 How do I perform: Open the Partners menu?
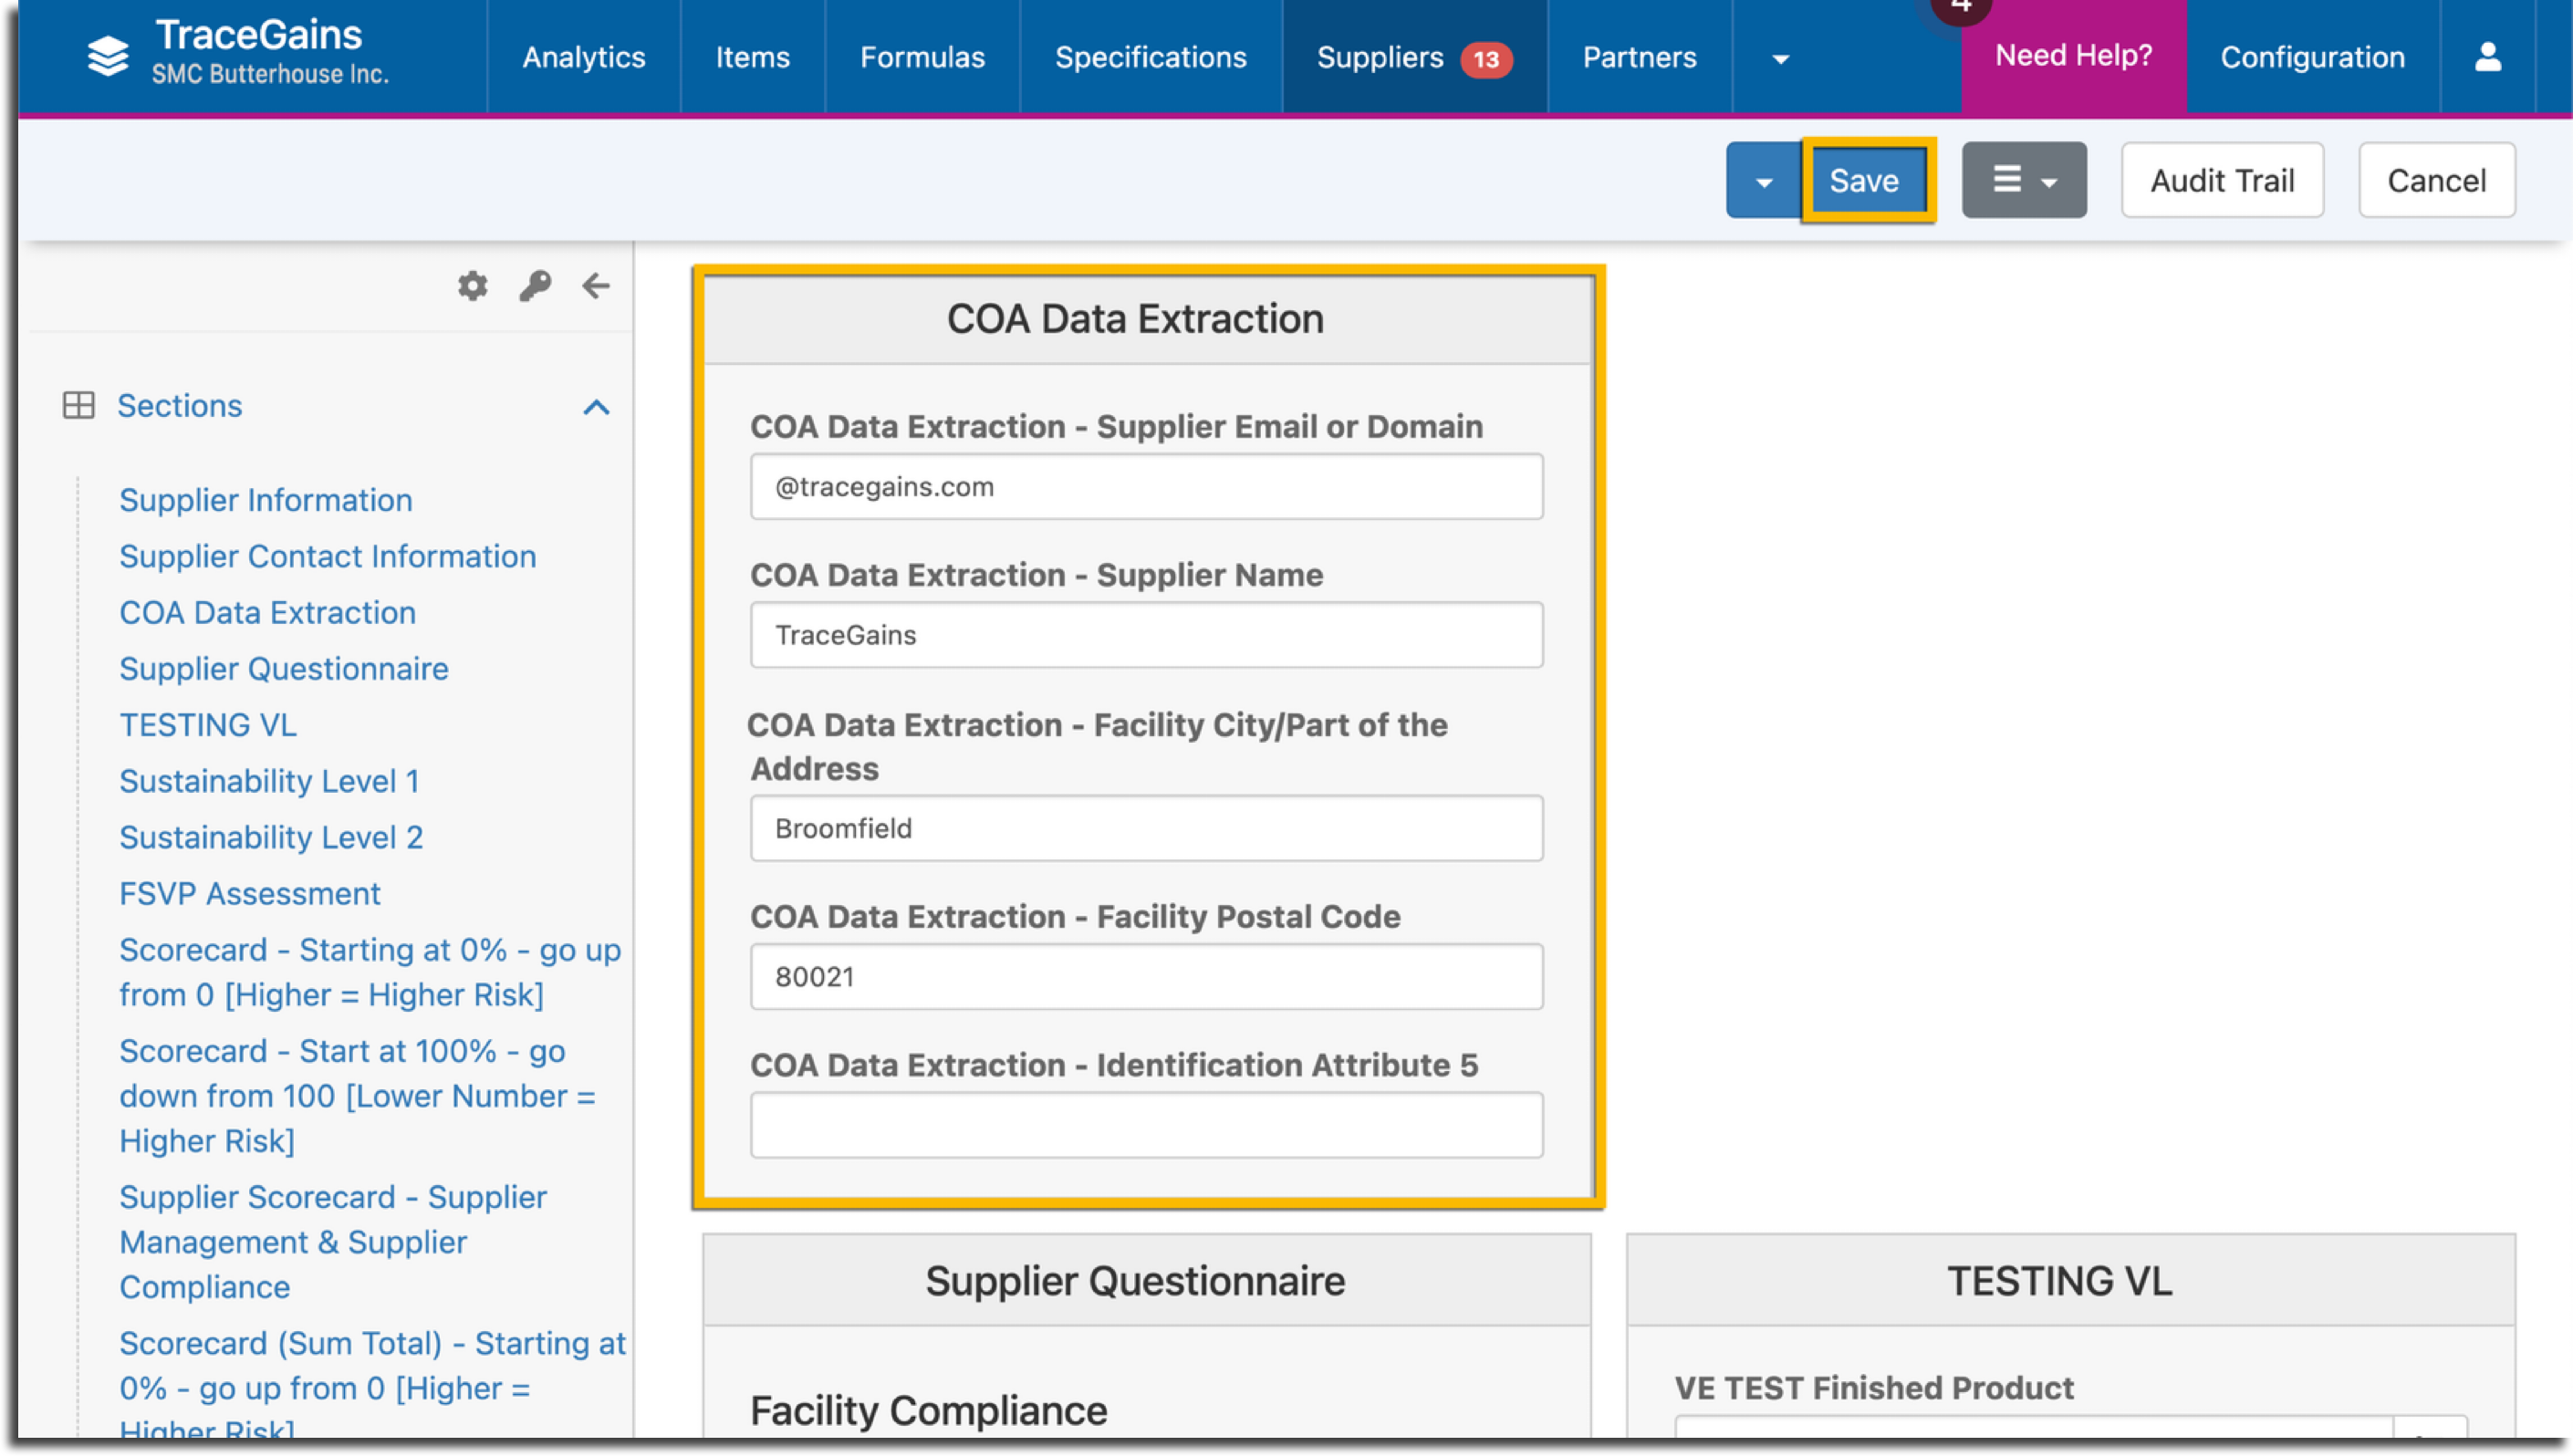[1639, 57]
